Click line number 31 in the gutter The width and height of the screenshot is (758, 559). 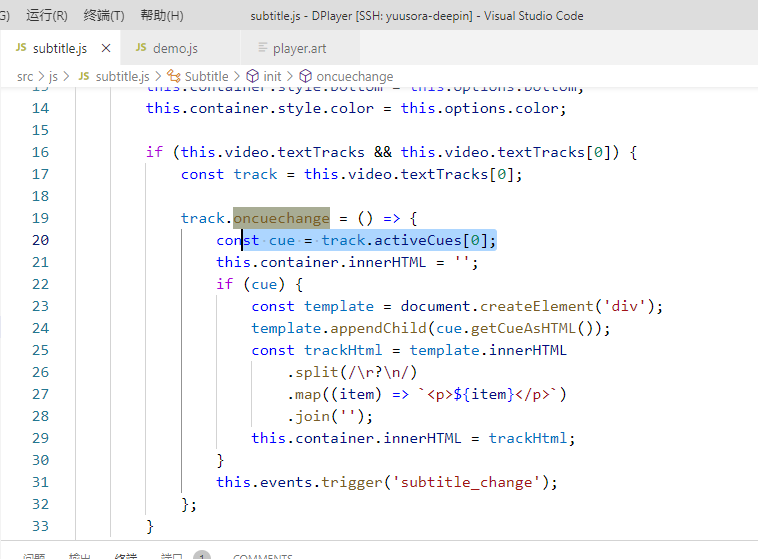(41, 482)
